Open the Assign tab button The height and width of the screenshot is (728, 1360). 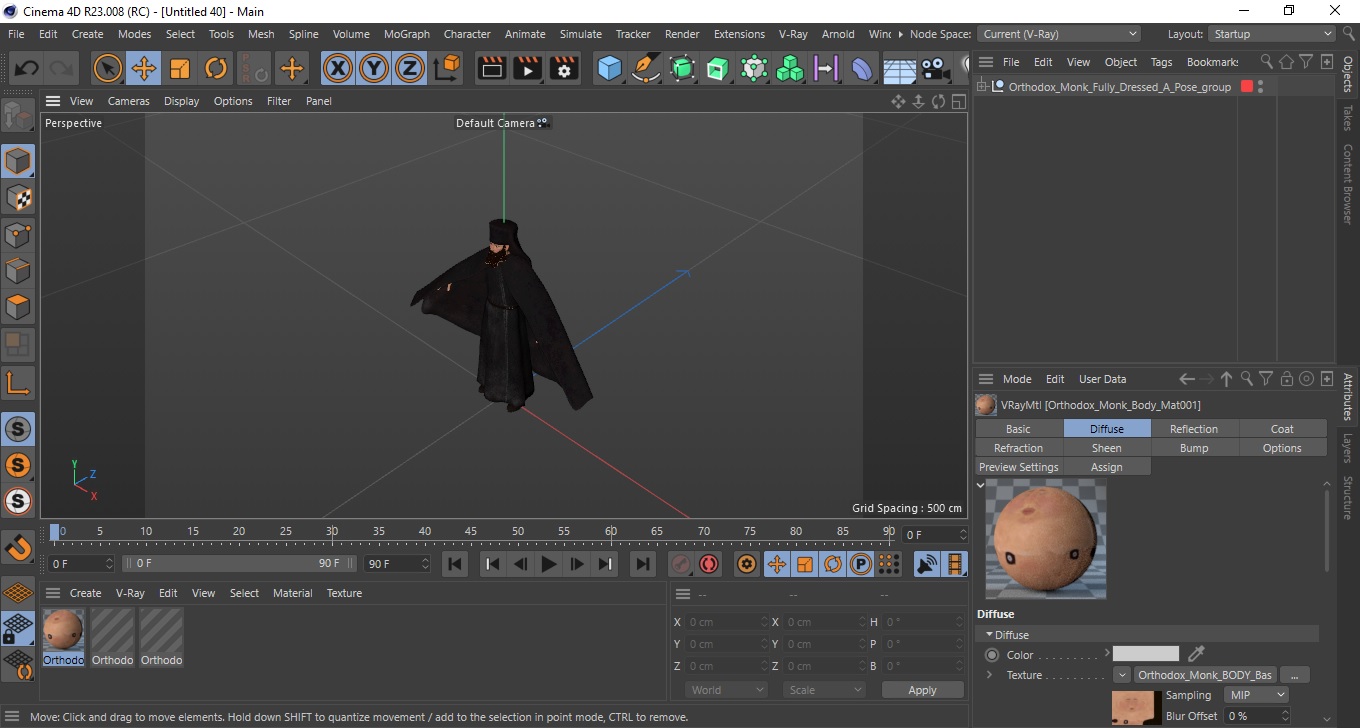click(x=1106, y=467)
